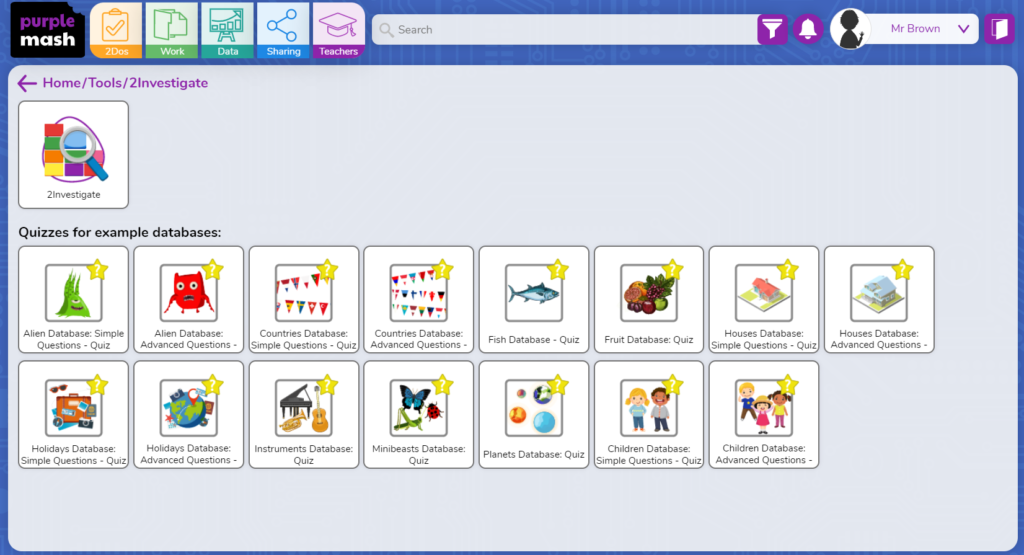Open the Data tab

(x=227, y=30)
